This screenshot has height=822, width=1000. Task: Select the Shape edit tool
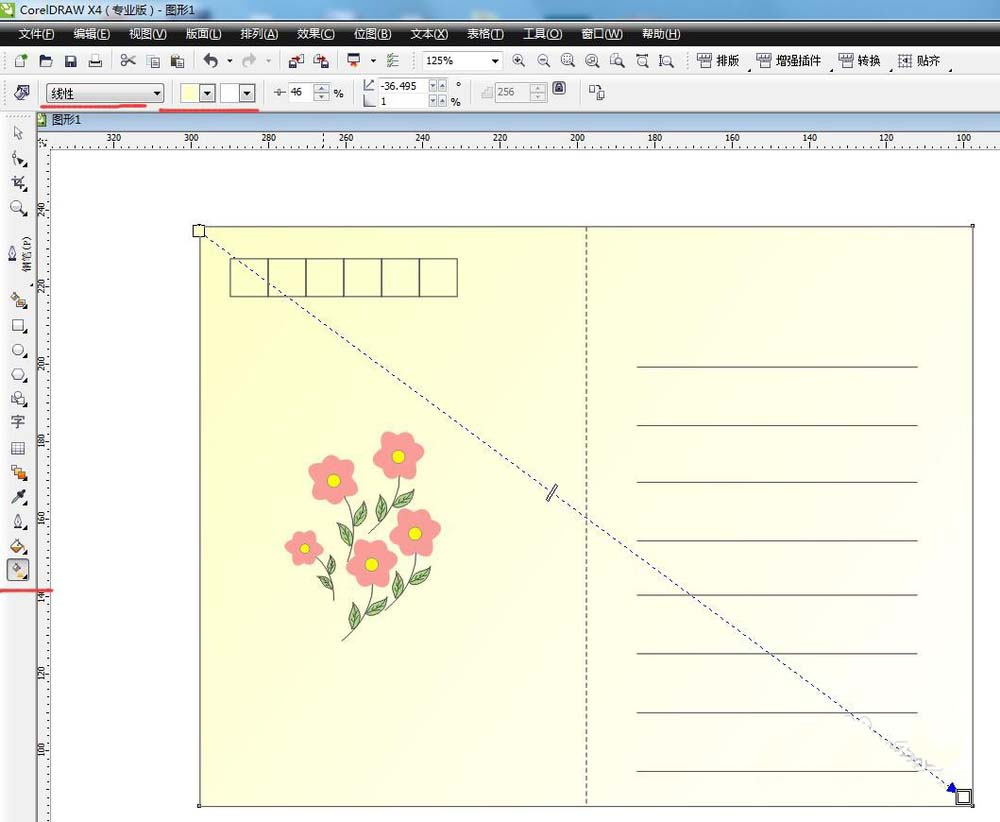point(18,159)
